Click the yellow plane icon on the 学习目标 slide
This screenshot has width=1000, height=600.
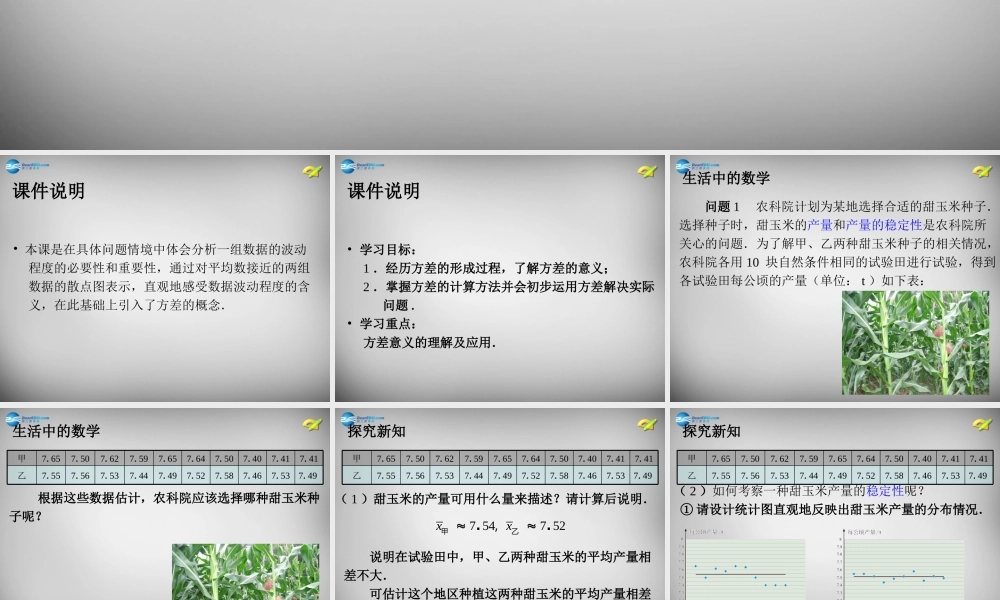(647, 171)
